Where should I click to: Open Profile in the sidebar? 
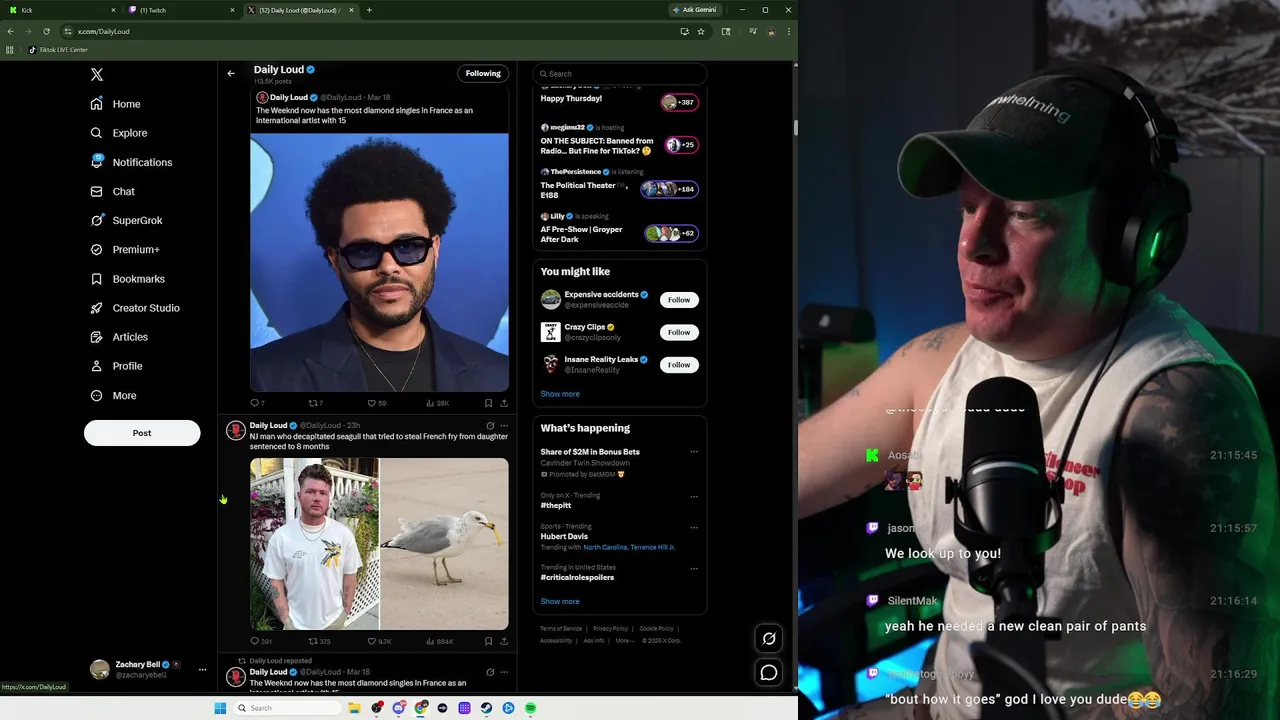pos(116,366)
